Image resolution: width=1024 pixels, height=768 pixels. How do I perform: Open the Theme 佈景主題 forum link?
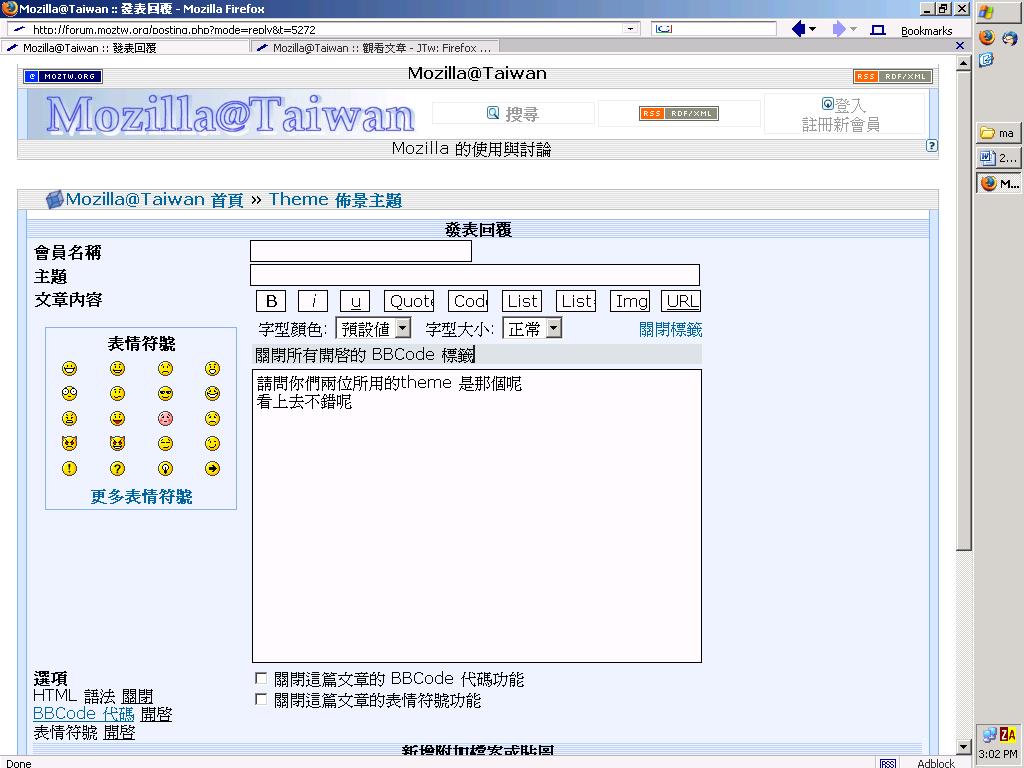[336, 200]
